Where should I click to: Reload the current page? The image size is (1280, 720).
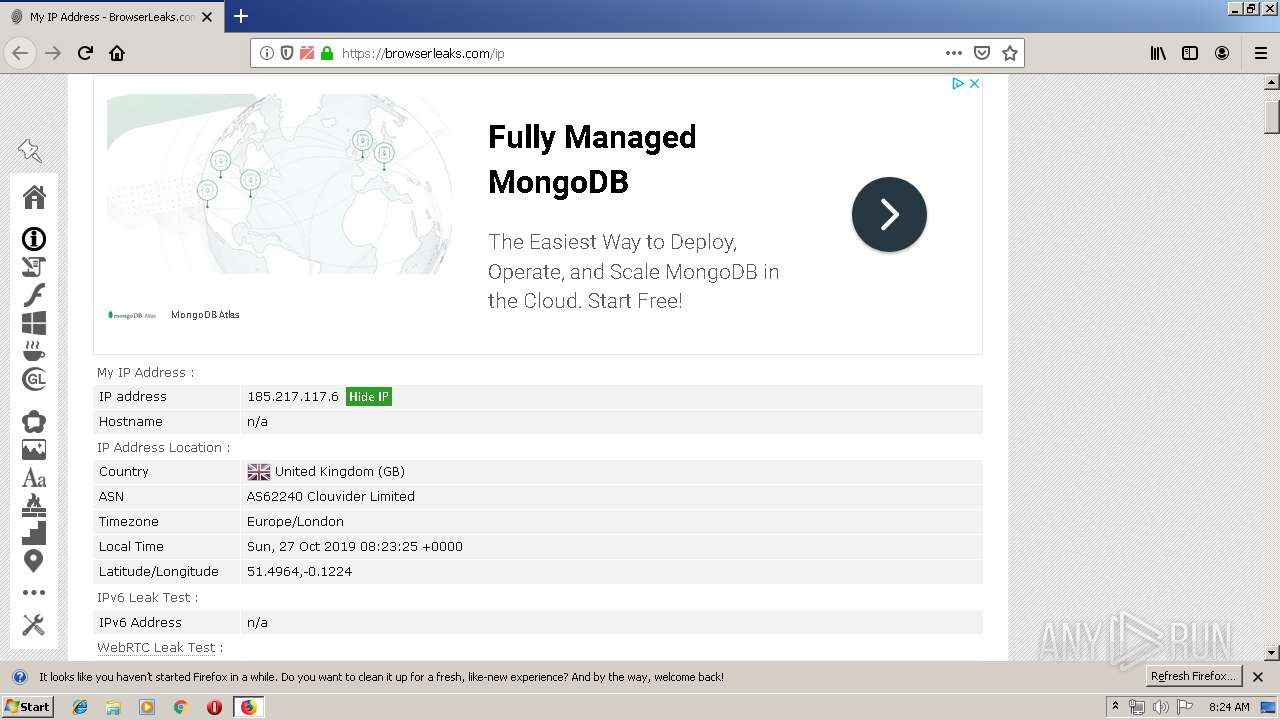click(x=85, y=53)
